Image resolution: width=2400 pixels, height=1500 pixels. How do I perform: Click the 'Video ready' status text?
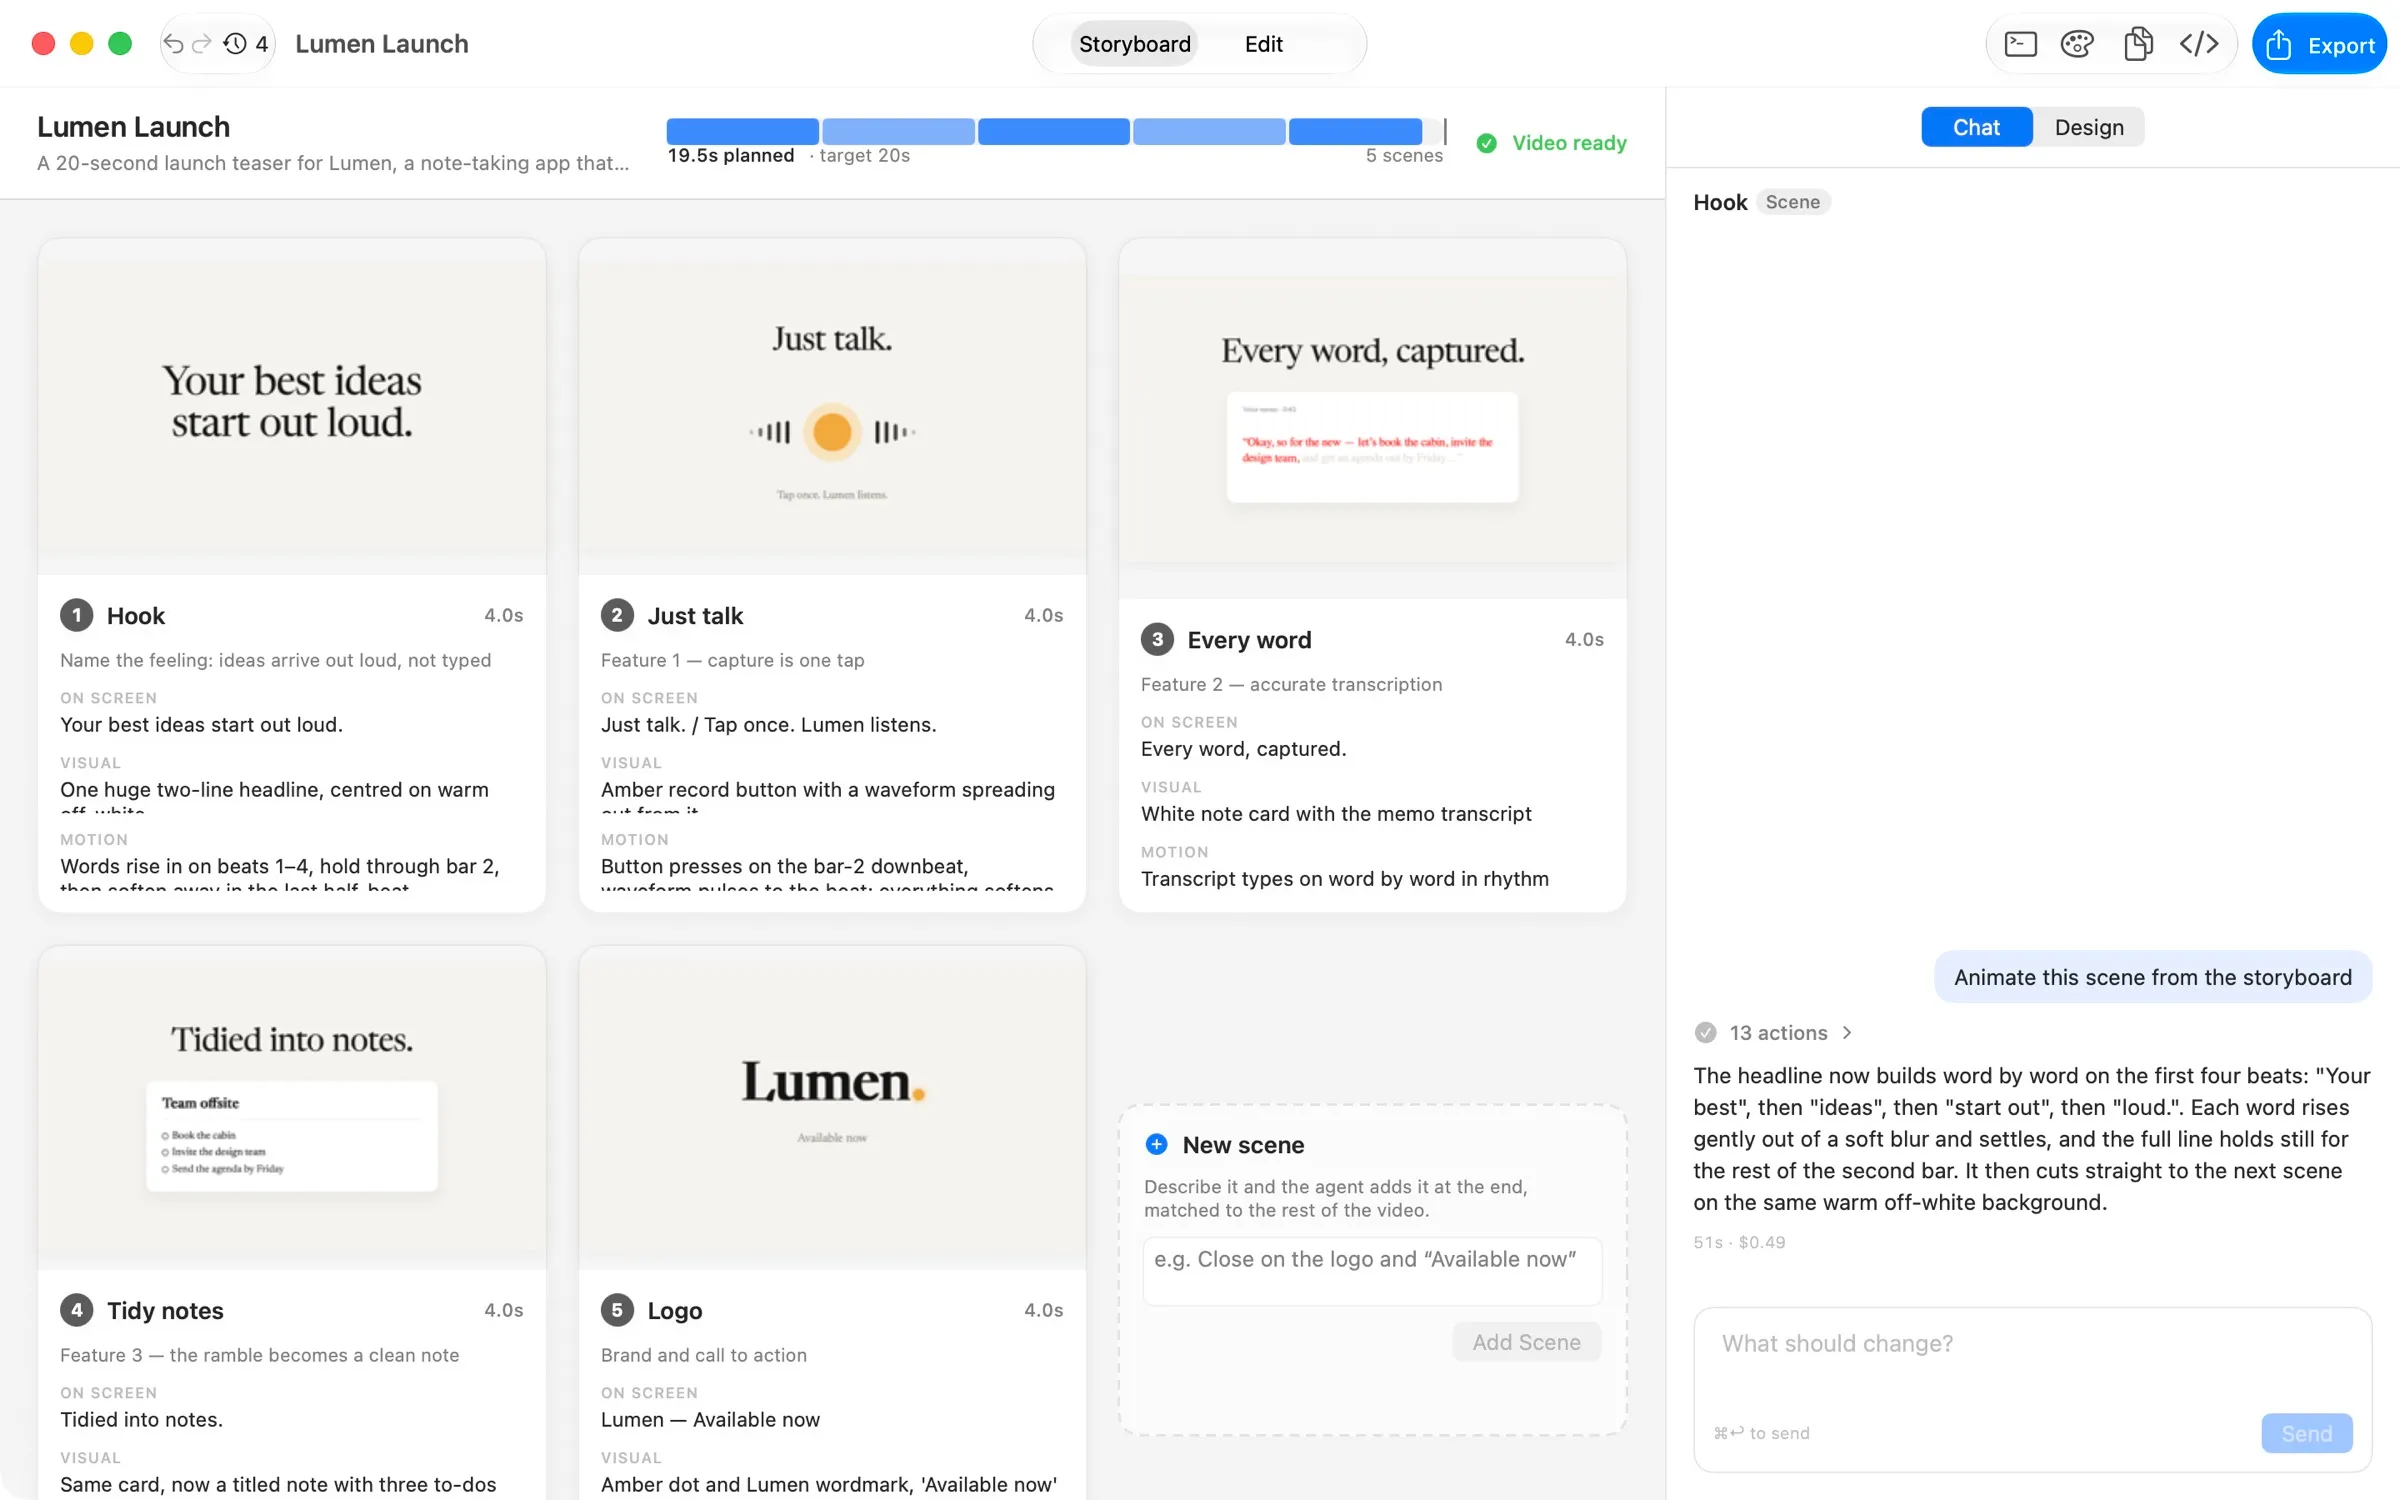click(1569, 143)
